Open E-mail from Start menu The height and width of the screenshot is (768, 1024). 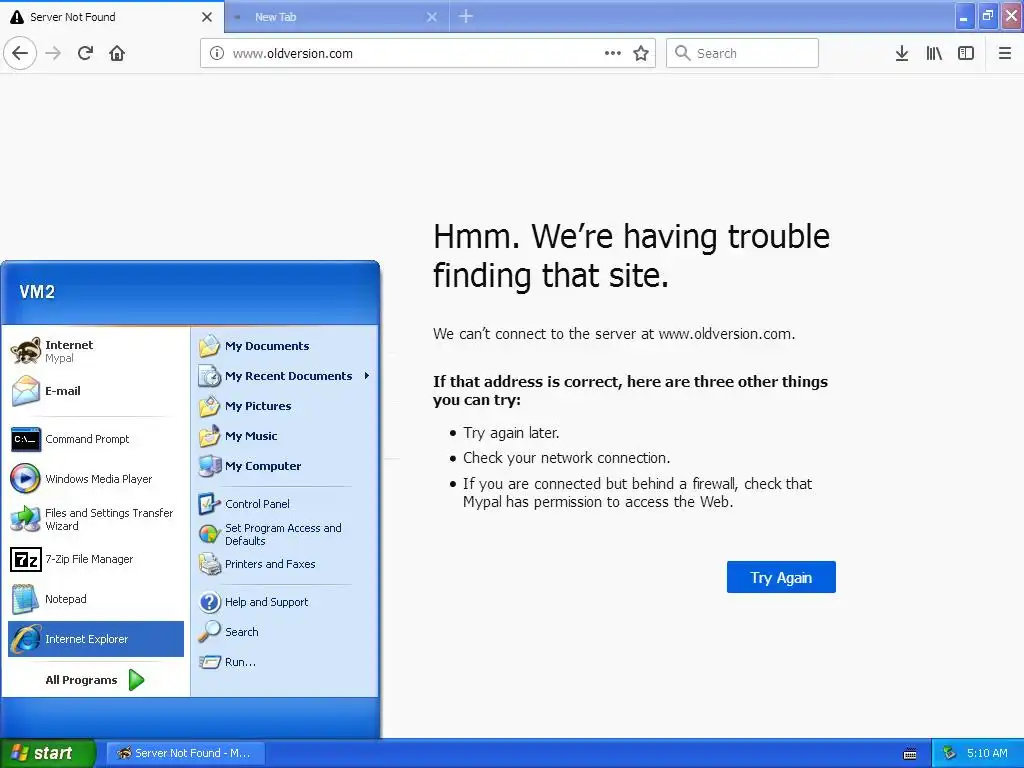[x=96, y=391]
